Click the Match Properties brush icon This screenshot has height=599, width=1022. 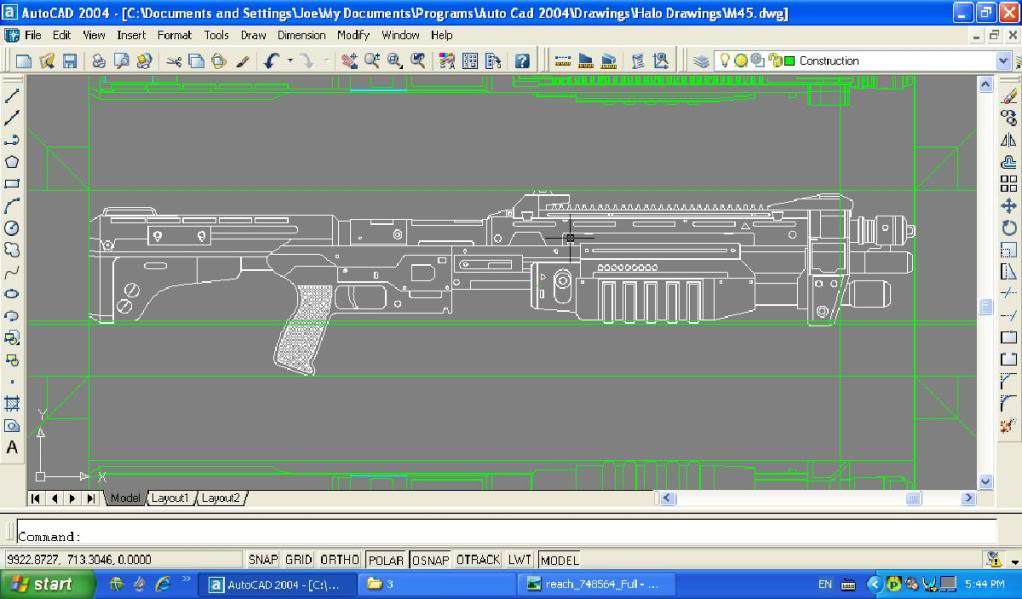coord(242,61)
